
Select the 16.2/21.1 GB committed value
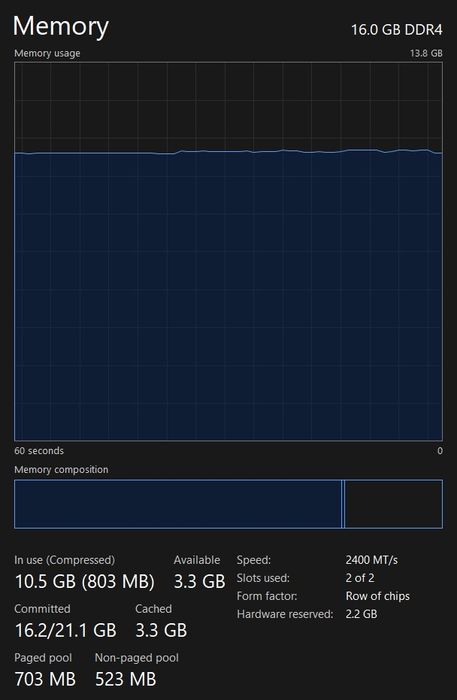tap(66, 630)
